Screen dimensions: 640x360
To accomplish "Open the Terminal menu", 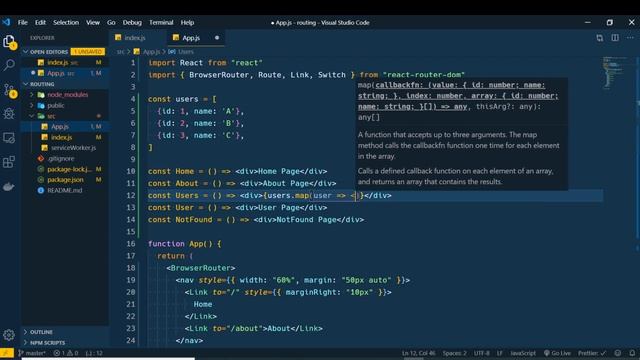I will 161,22.
